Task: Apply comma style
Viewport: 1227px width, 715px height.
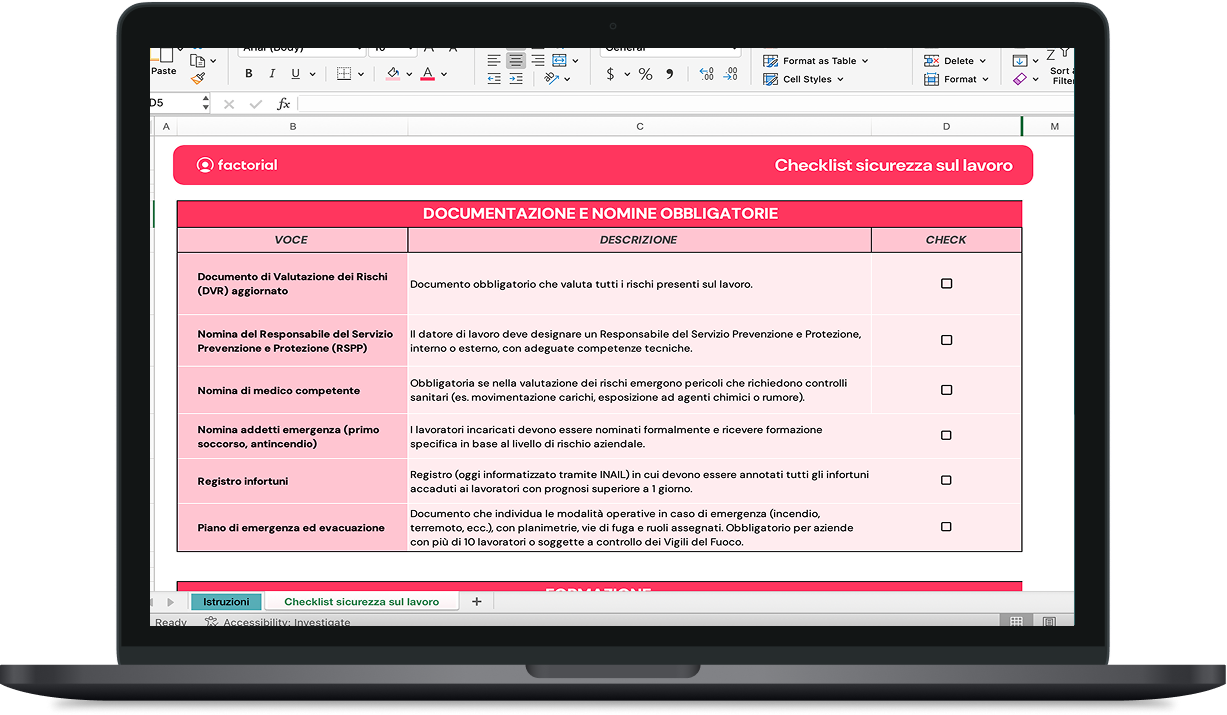Action: click(669, 74)
